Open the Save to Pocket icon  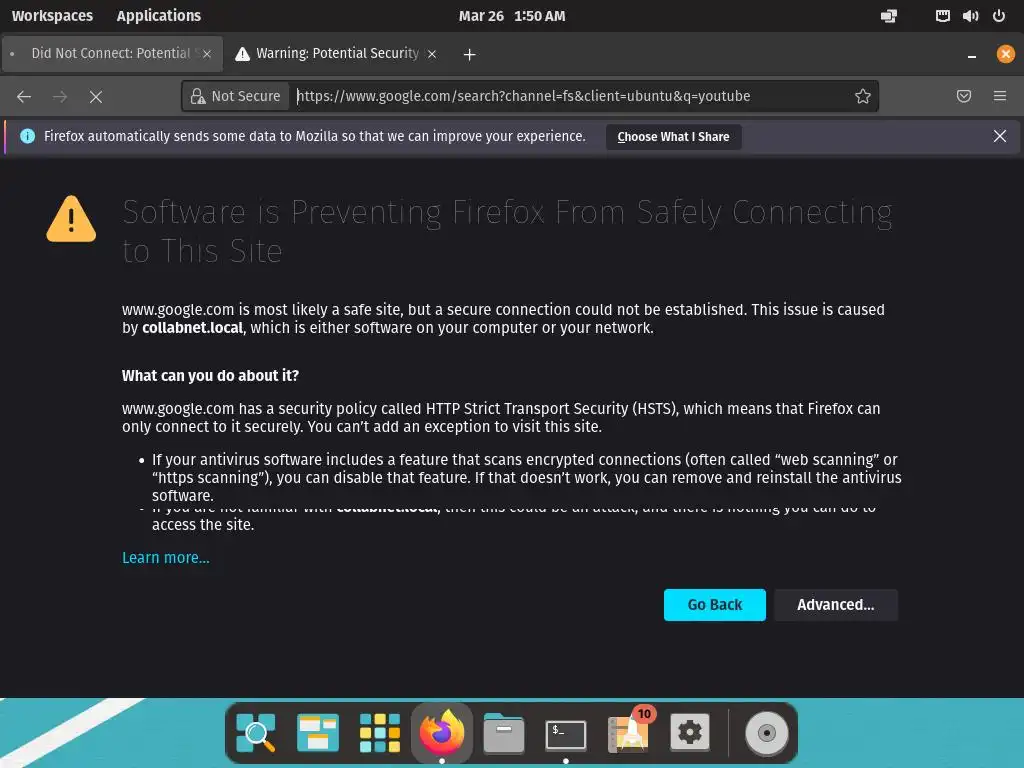pos(964,97)
